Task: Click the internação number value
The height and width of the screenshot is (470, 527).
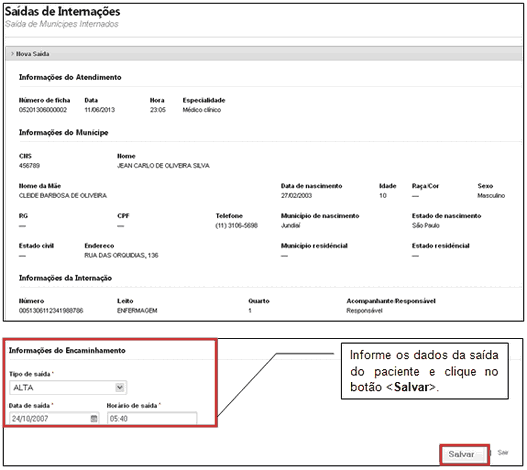Action: (51, 311)
